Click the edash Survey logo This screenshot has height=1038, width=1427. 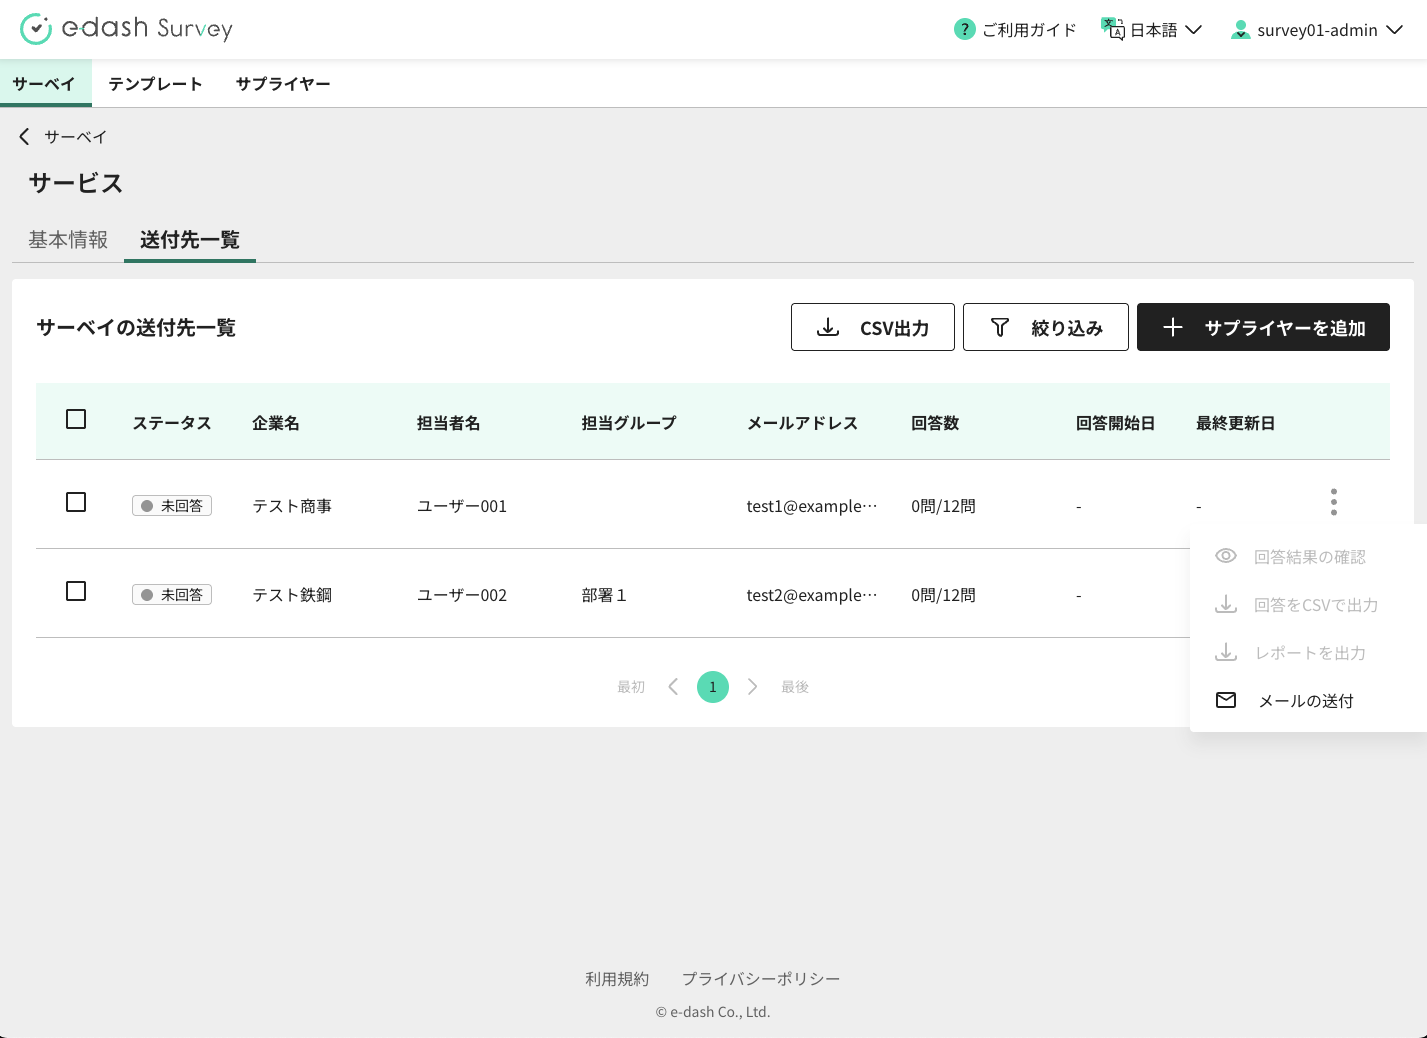coord(126,29)
